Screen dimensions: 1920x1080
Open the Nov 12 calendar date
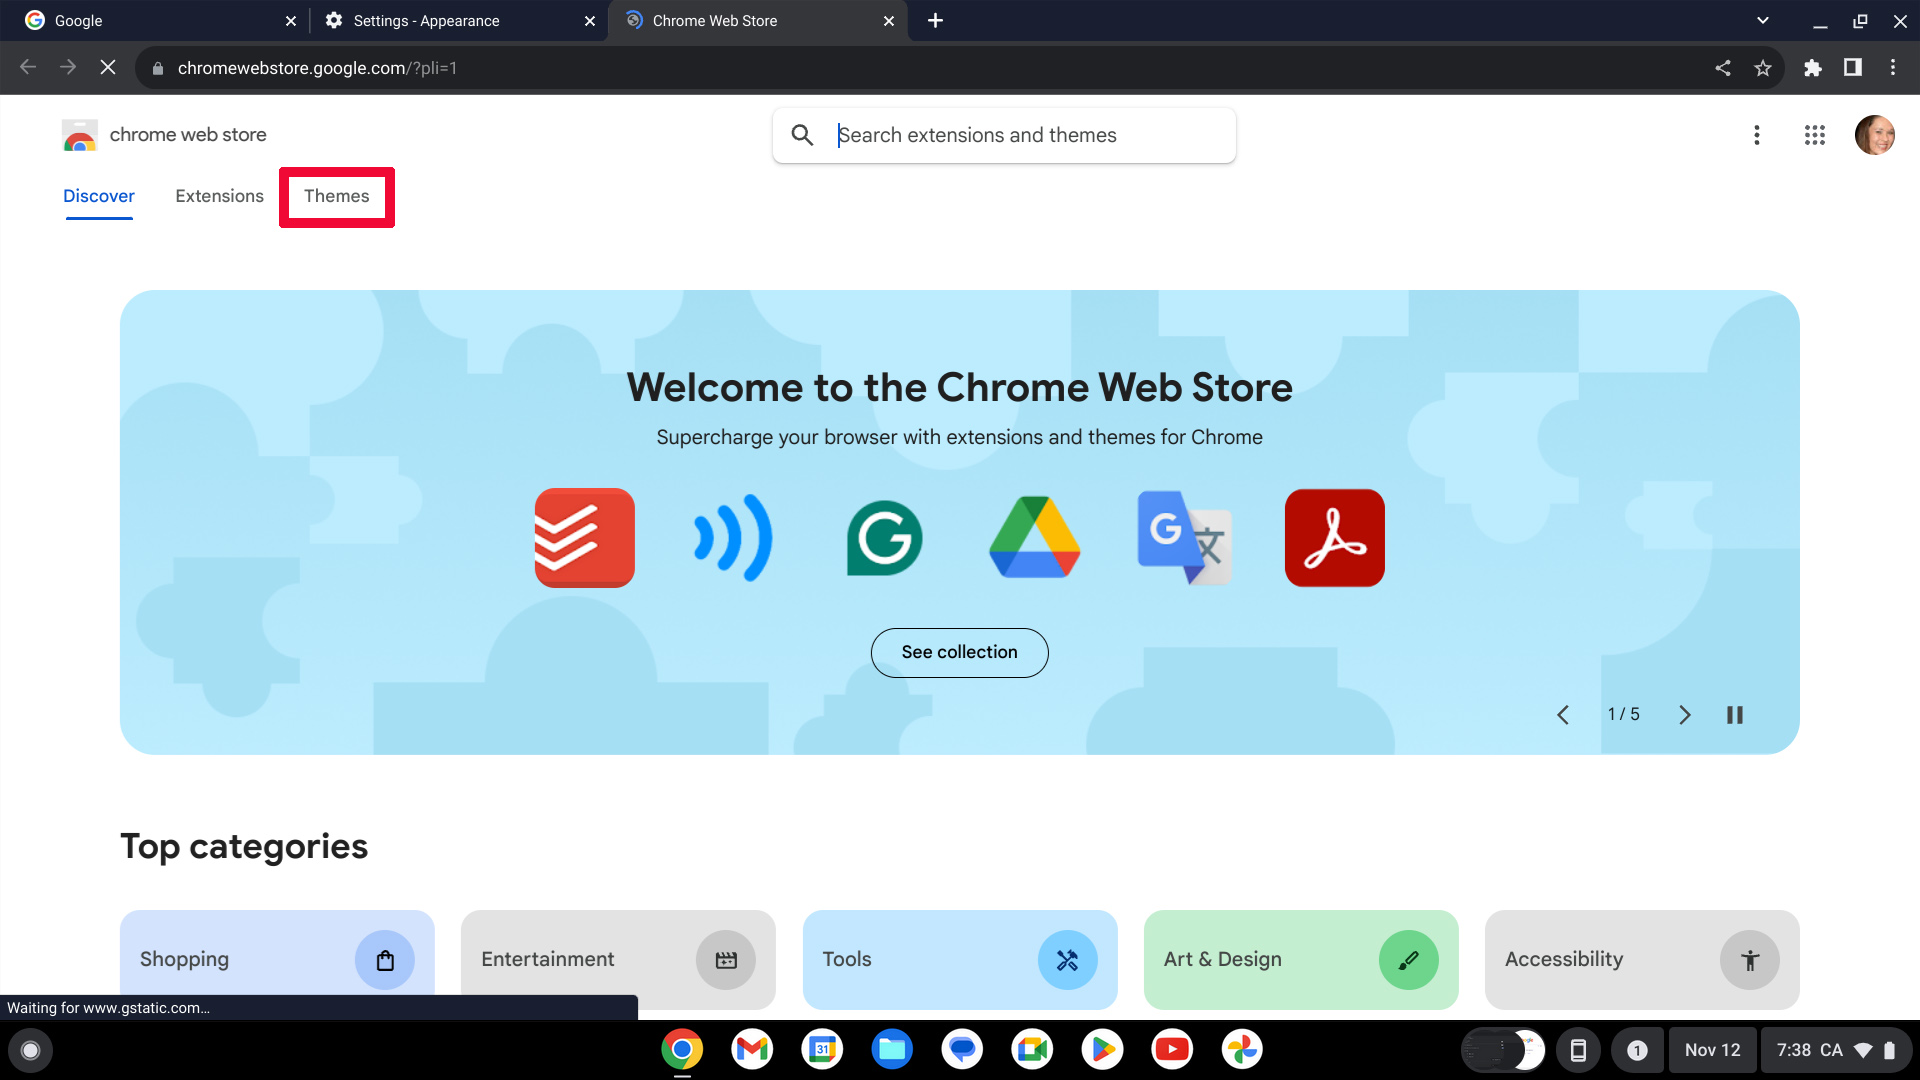(1712, 1050)
